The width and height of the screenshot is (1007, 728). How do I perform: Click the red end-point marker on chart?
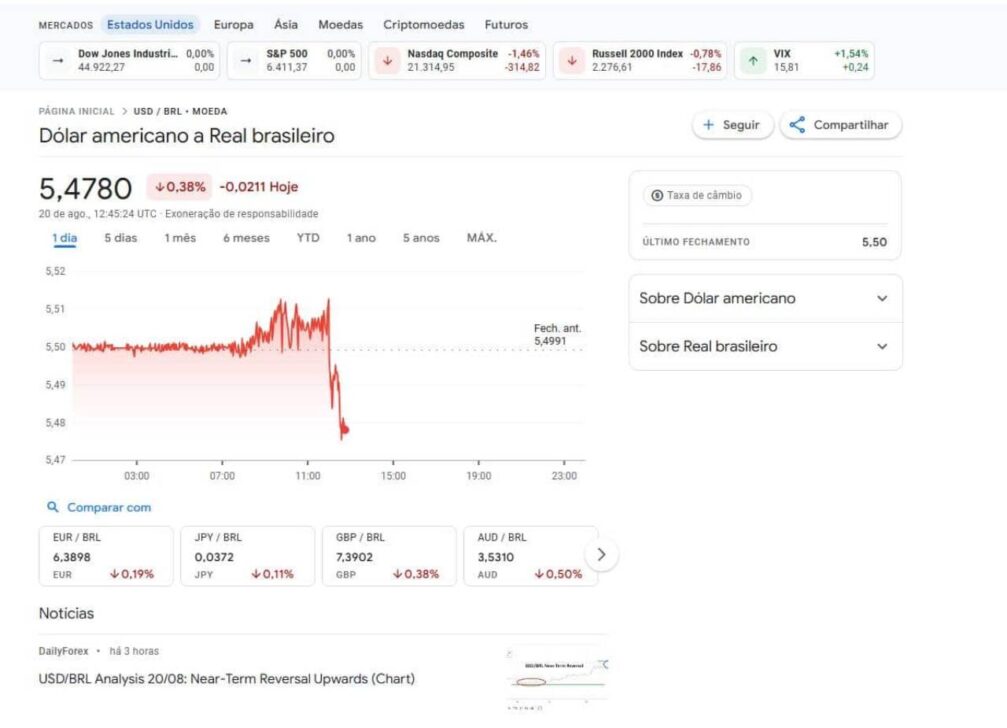[x=345, y=429]
